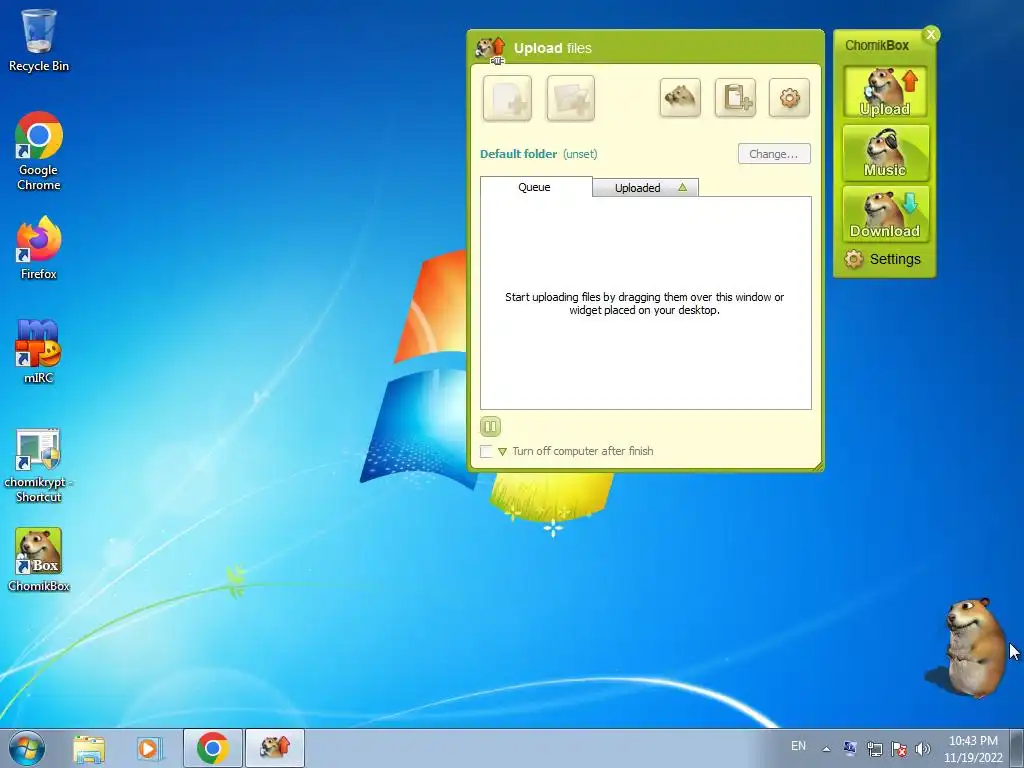Open the Windows Start menu
1024x768 pixels.
point(27,748)
